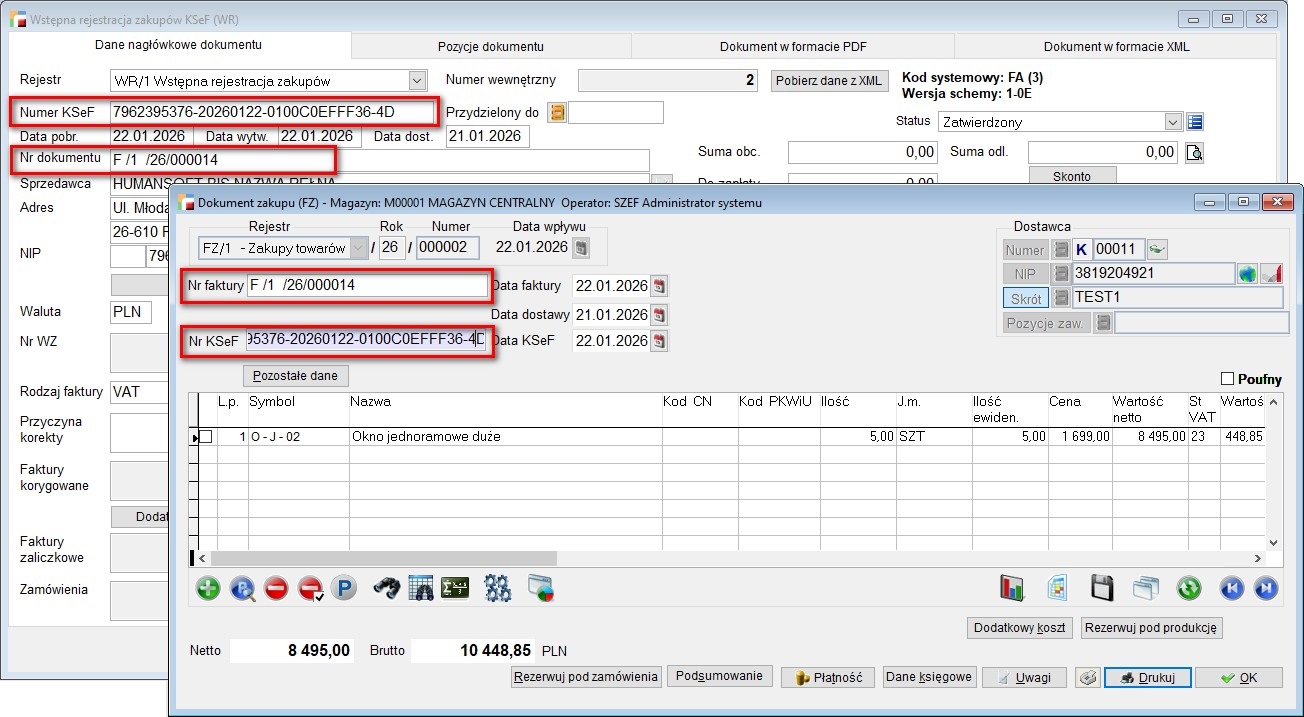Viewport: 1304px width, 717px height.
Task: Click the globe icon beside the NIP field
Action: pos(1247,274)
